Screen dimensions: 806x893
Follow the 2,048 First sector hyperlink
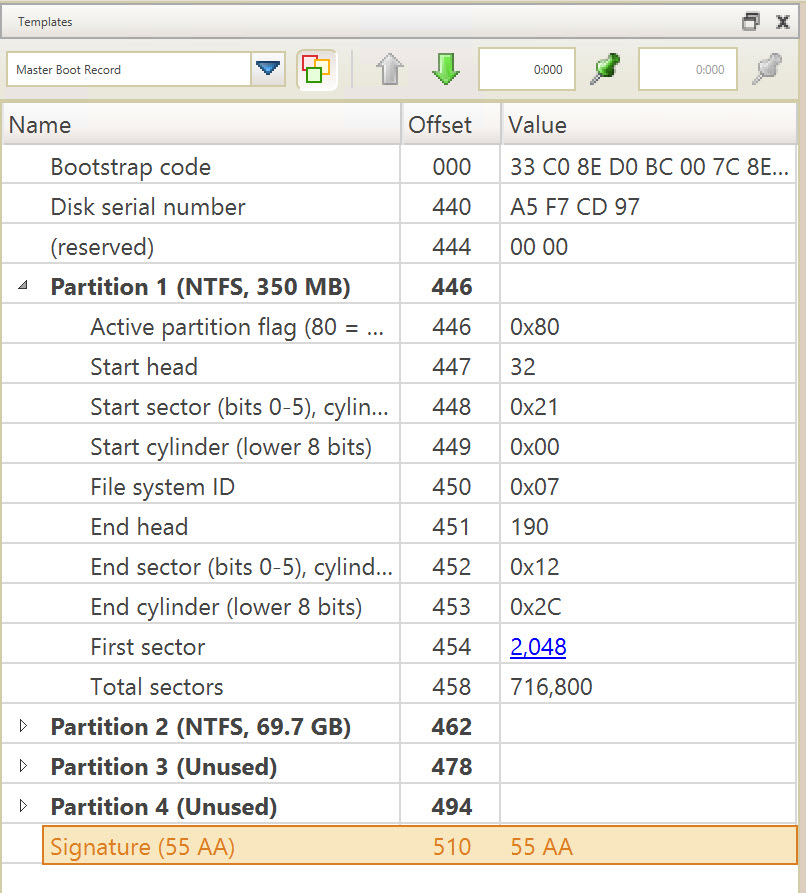(537, 646)
